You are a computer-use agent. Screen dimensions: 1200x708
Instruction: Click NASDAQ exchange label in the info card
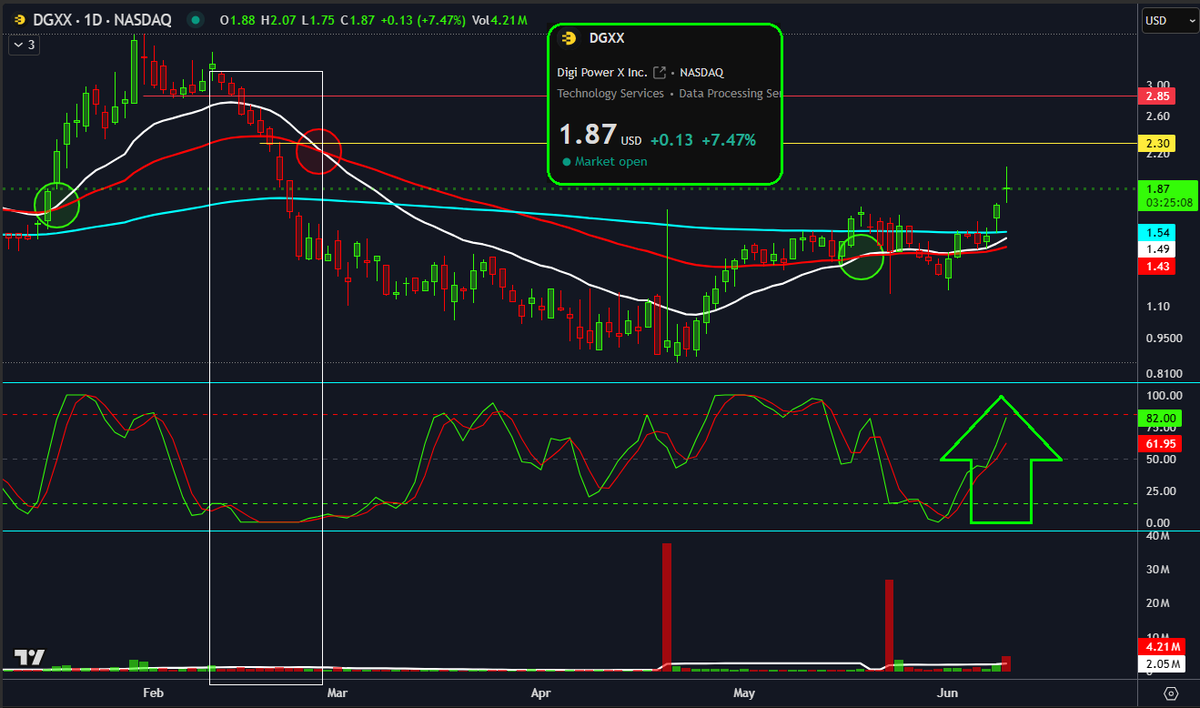coord(701,72)
